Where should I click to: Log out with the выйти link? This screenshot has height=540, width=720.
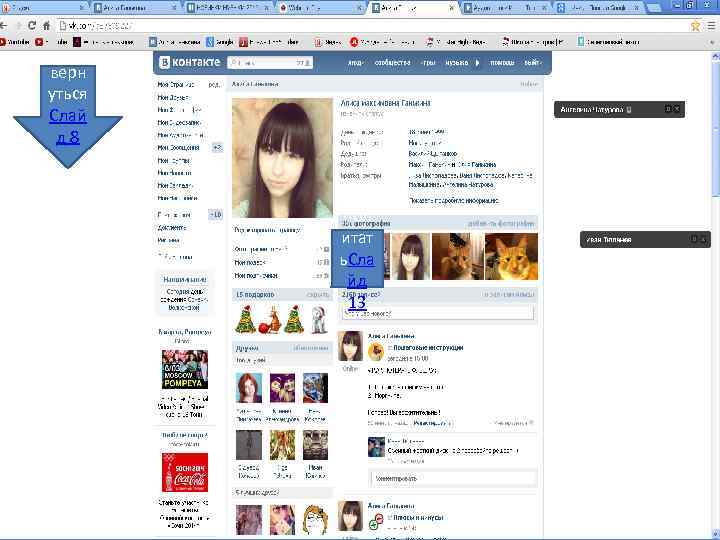pyautogui.click(x=533, y=62)
